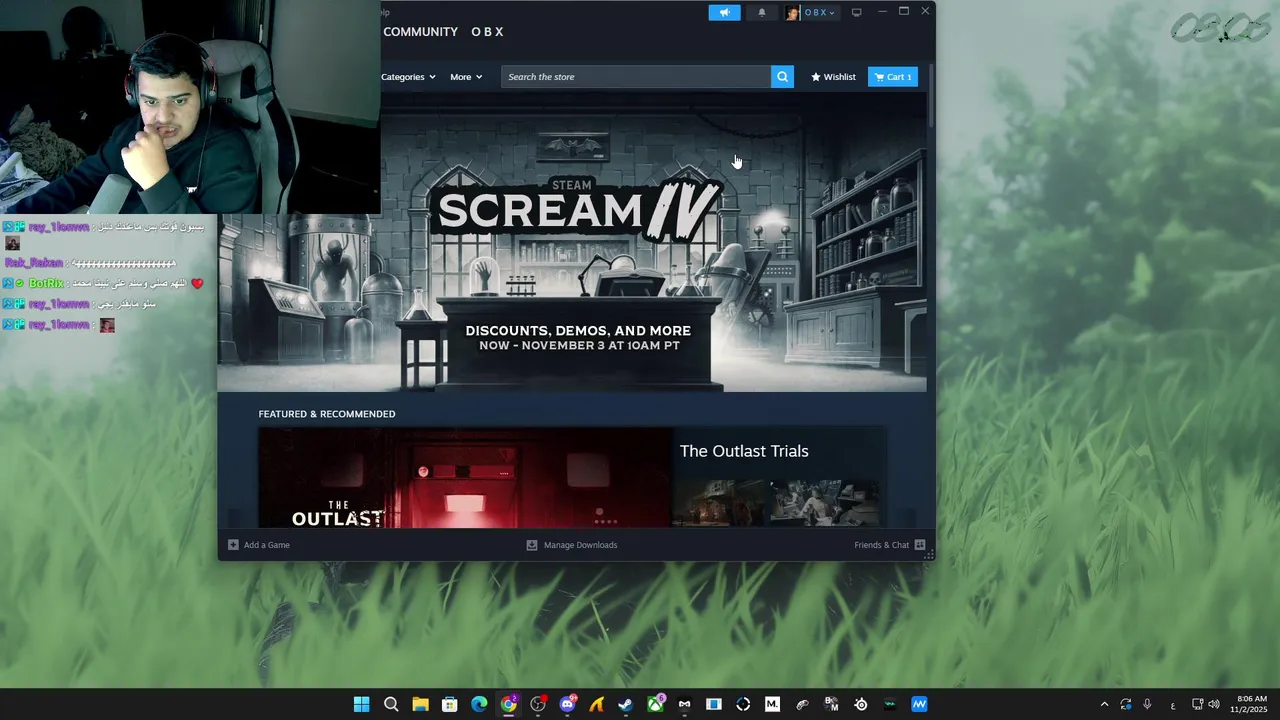
Task: Open File Explorer from the taskbar
Action: [420, 704]
